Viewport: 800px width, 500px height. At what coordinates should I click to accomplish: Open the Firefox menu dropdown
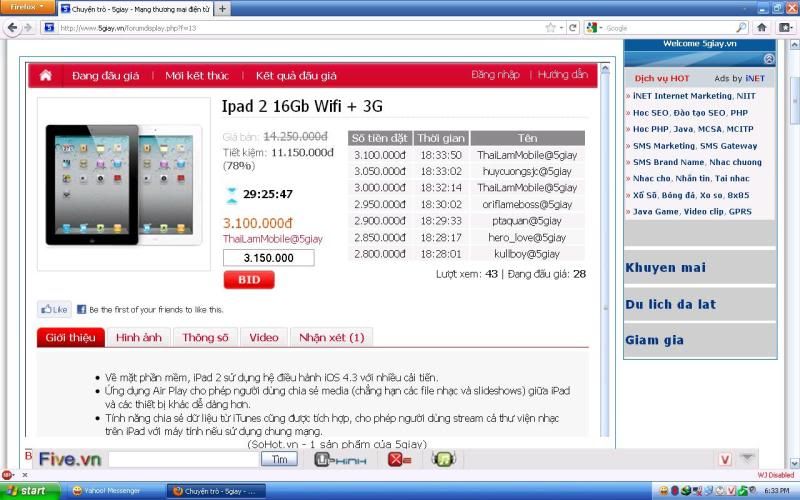[x=26, y=8]
